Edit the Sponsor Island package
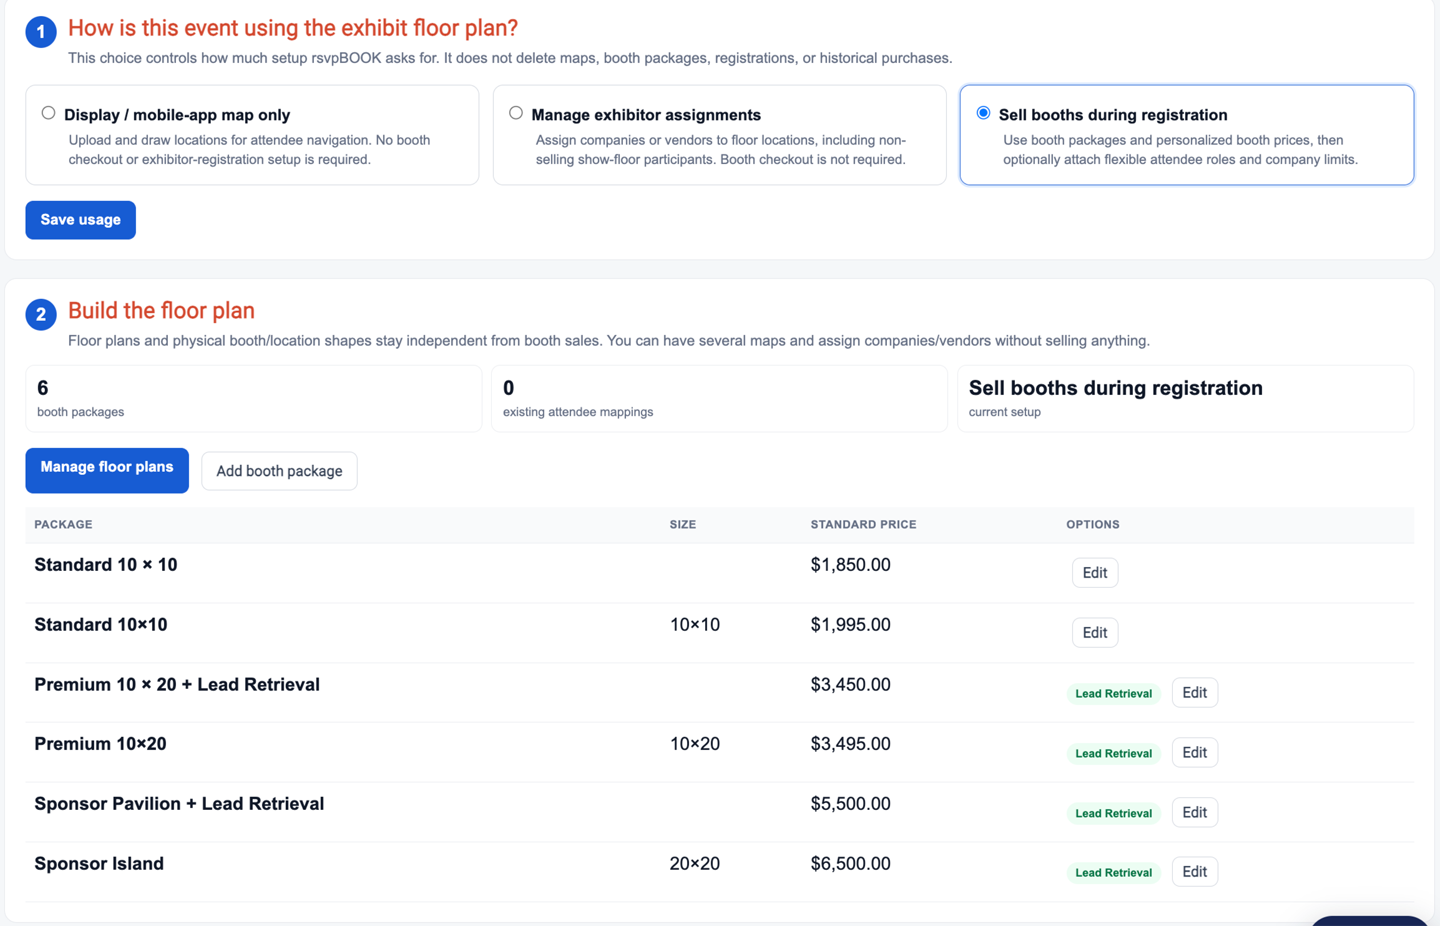Screen dimensions: 1440x926 (x=1195, y=872)
